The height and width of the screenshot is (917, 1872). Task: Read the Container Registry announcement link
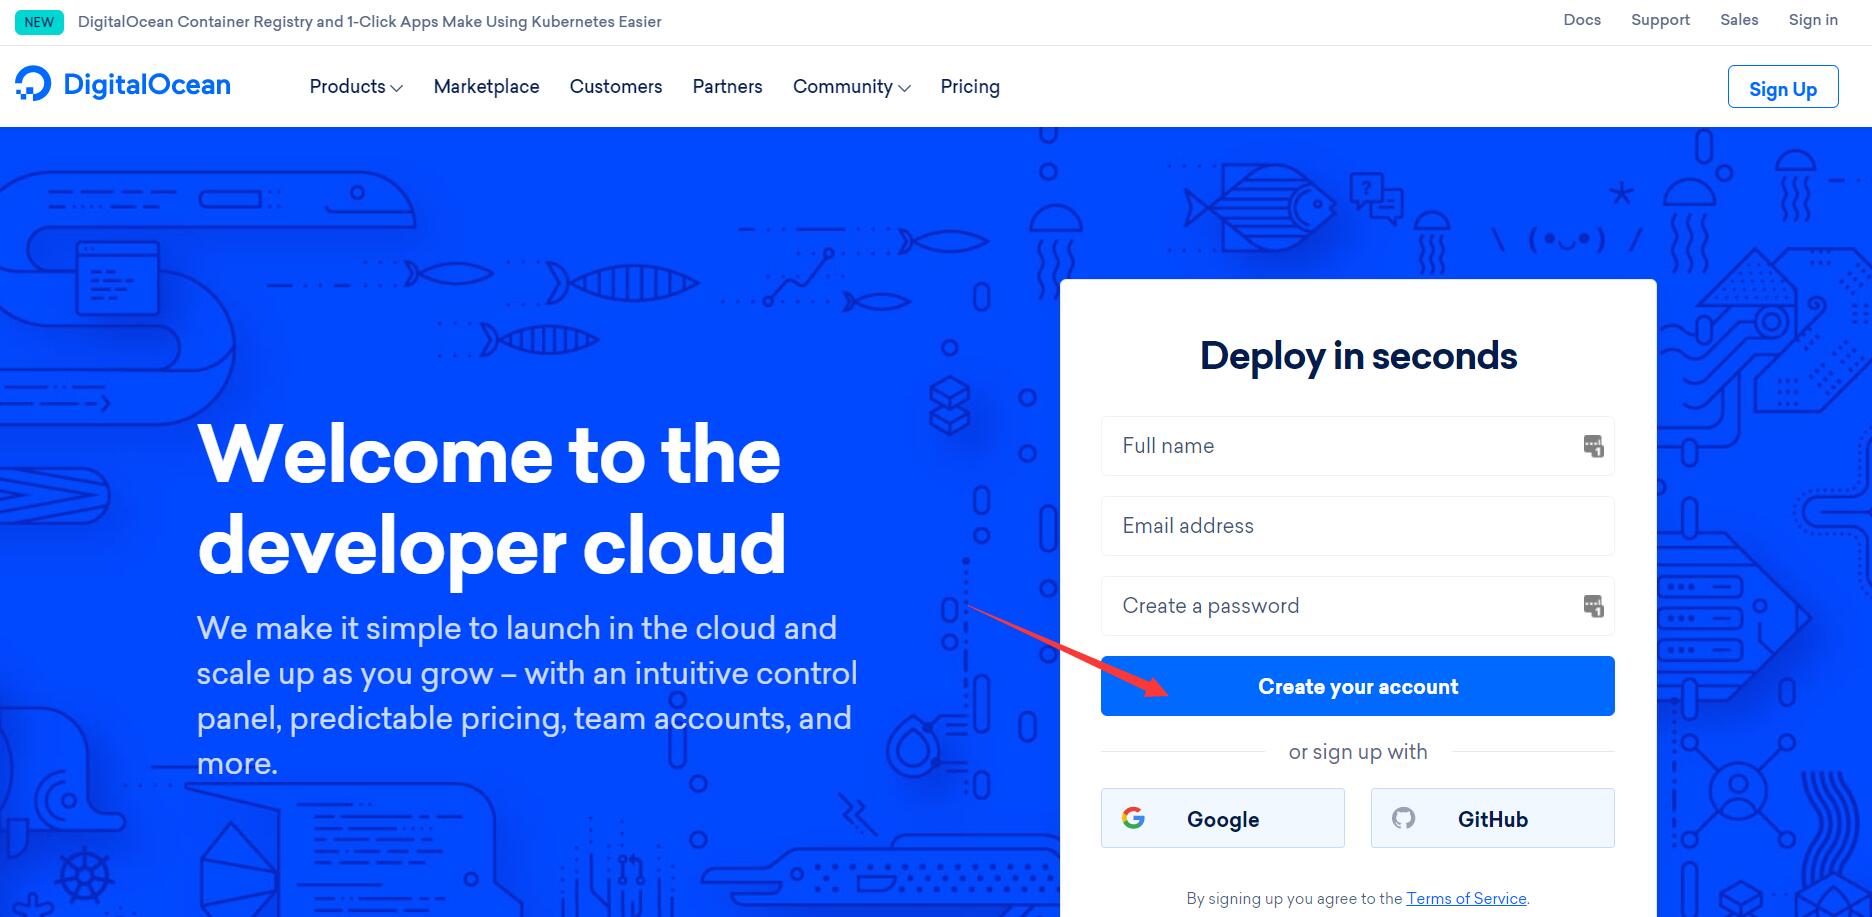coord(369,22)
